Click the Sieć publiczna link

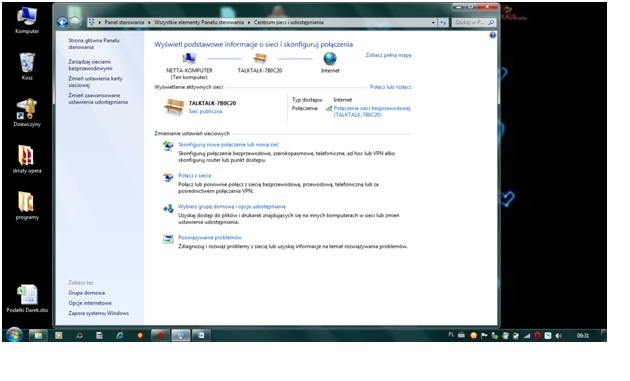pos(205,111)
